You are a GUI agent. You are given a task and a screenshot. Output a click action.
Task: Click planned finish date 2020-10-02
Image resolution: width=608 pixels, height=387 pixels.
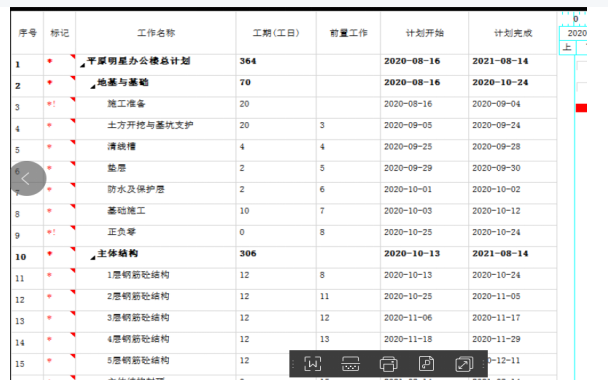(496, 189)
